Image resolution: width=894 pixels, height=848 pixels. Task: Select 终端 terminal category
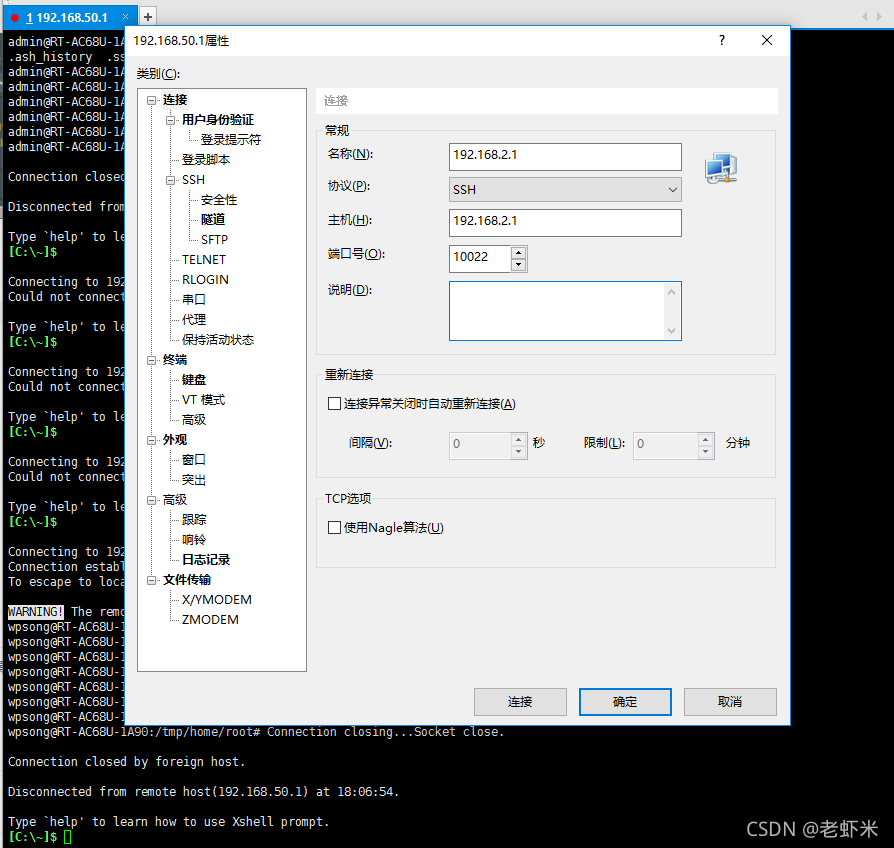click(x=175, y=360)
